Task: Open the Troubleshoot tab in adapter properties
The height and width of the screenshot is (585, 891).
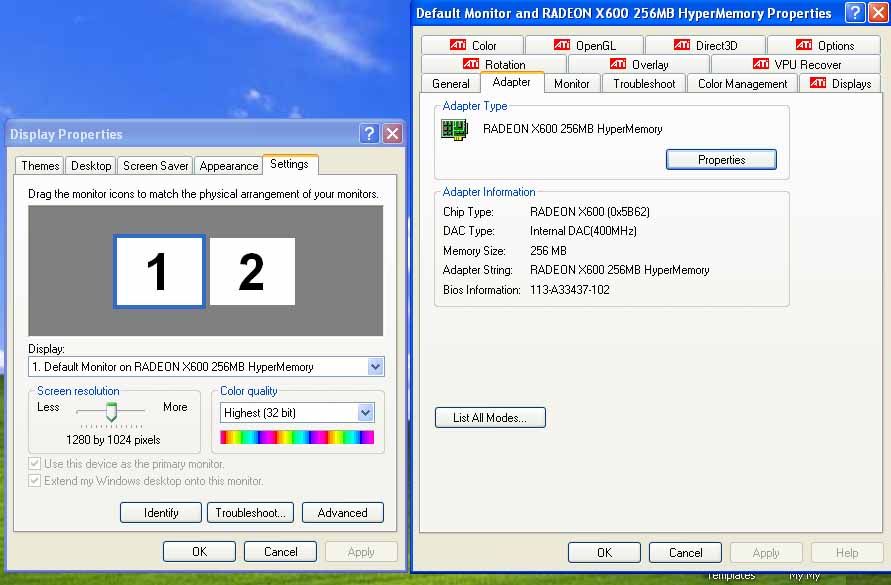Action: click(x=644, y=84)
